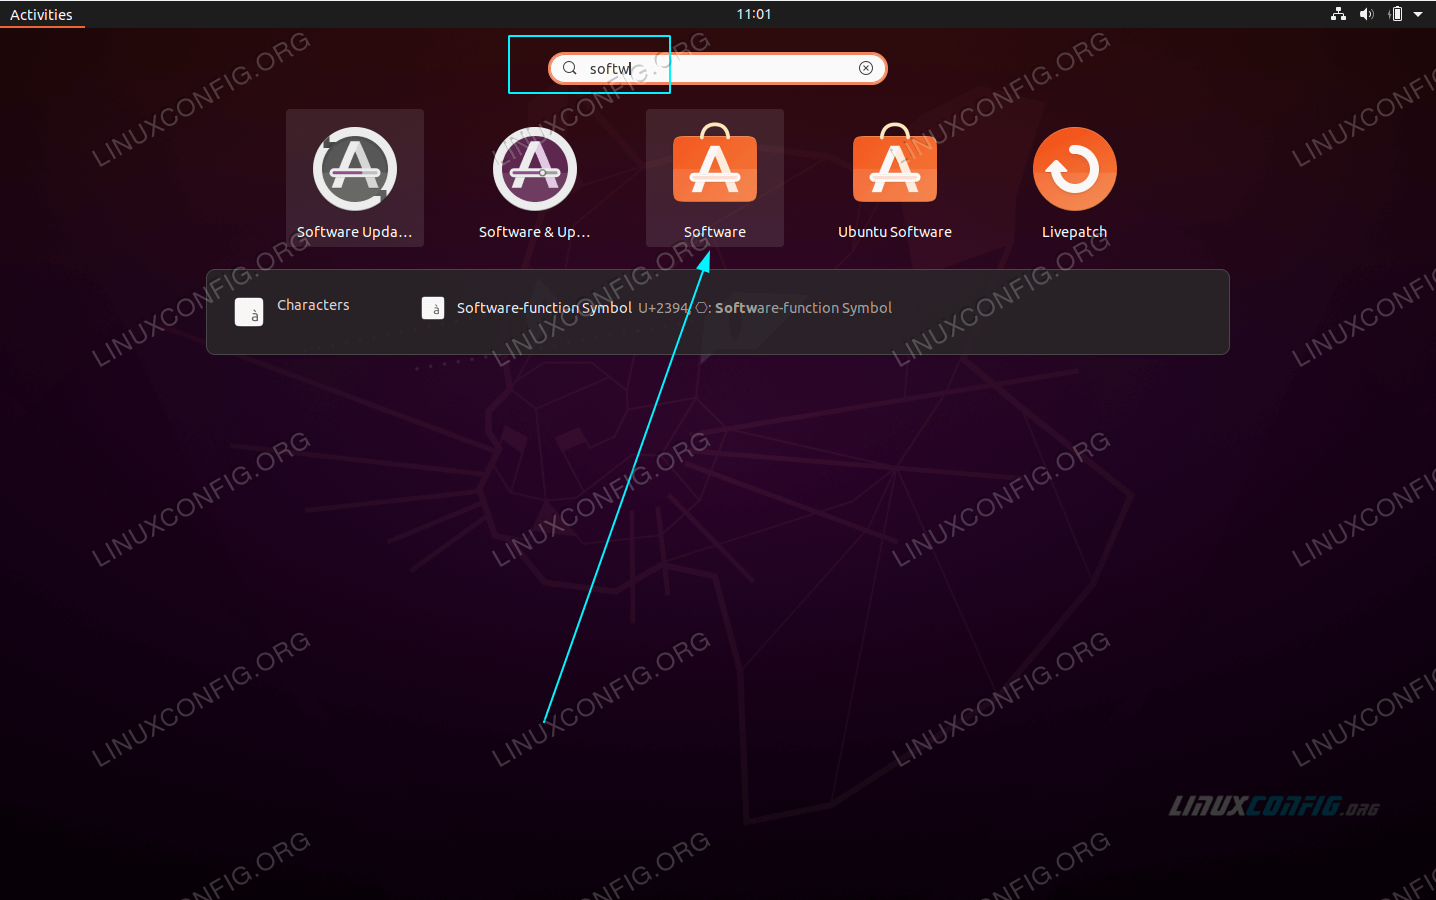Select the Software-function Symbol character tile

433,308
